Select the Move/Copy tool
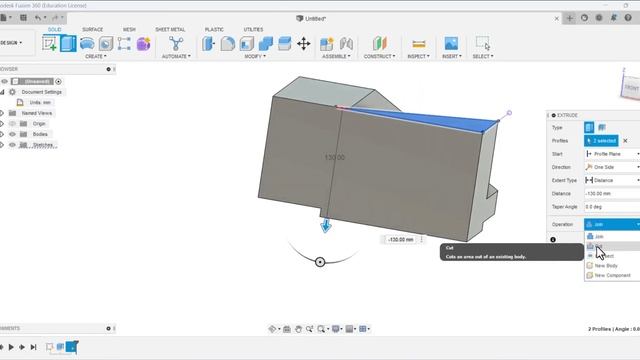 tap(304, 43)
